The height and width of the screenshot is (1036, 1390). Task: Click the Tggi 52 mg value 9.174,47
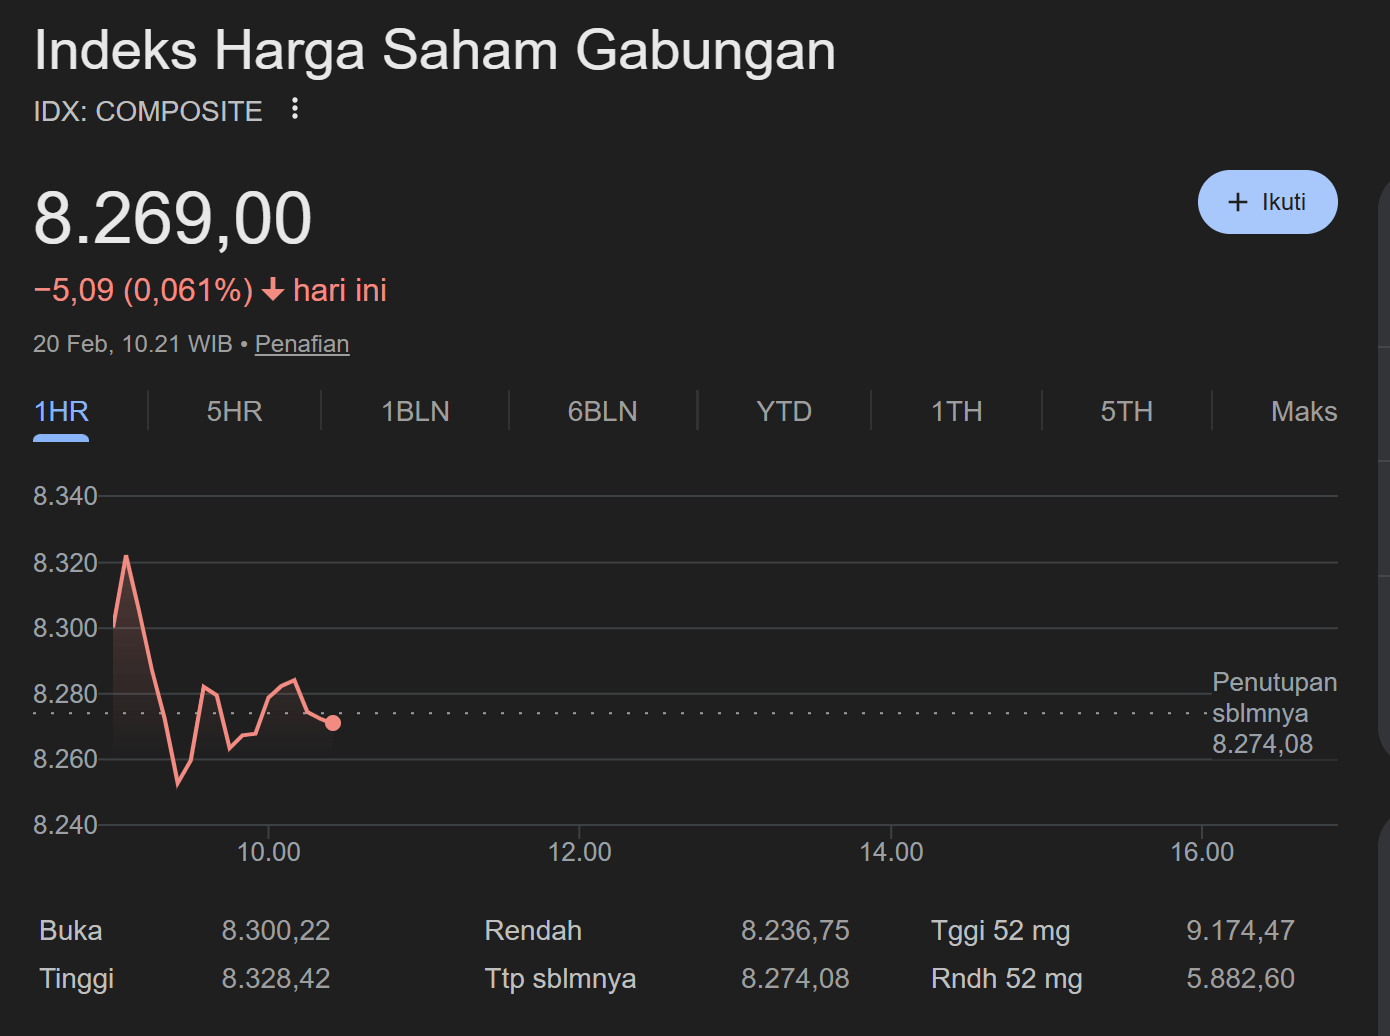[x=1240, y=931]
